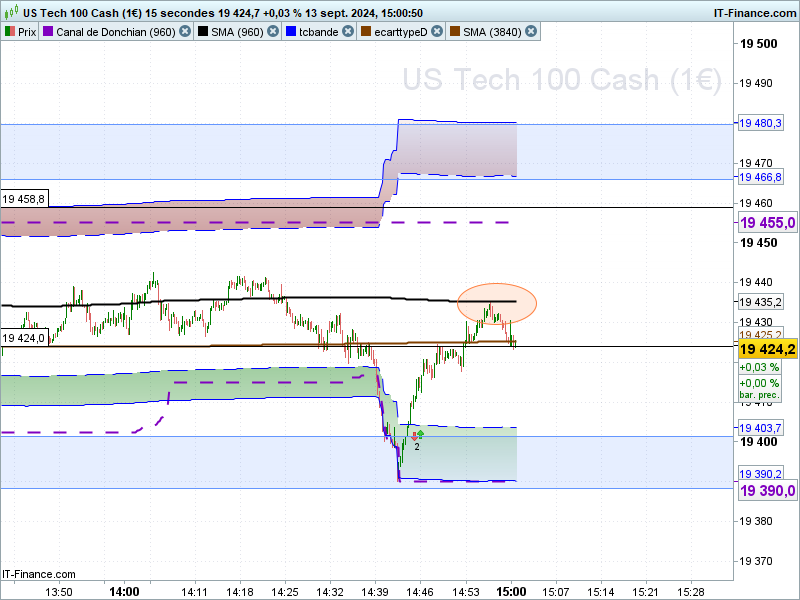Click the purple Canal de Donchian color swatch
800x600 pixels.
point(48,32)
